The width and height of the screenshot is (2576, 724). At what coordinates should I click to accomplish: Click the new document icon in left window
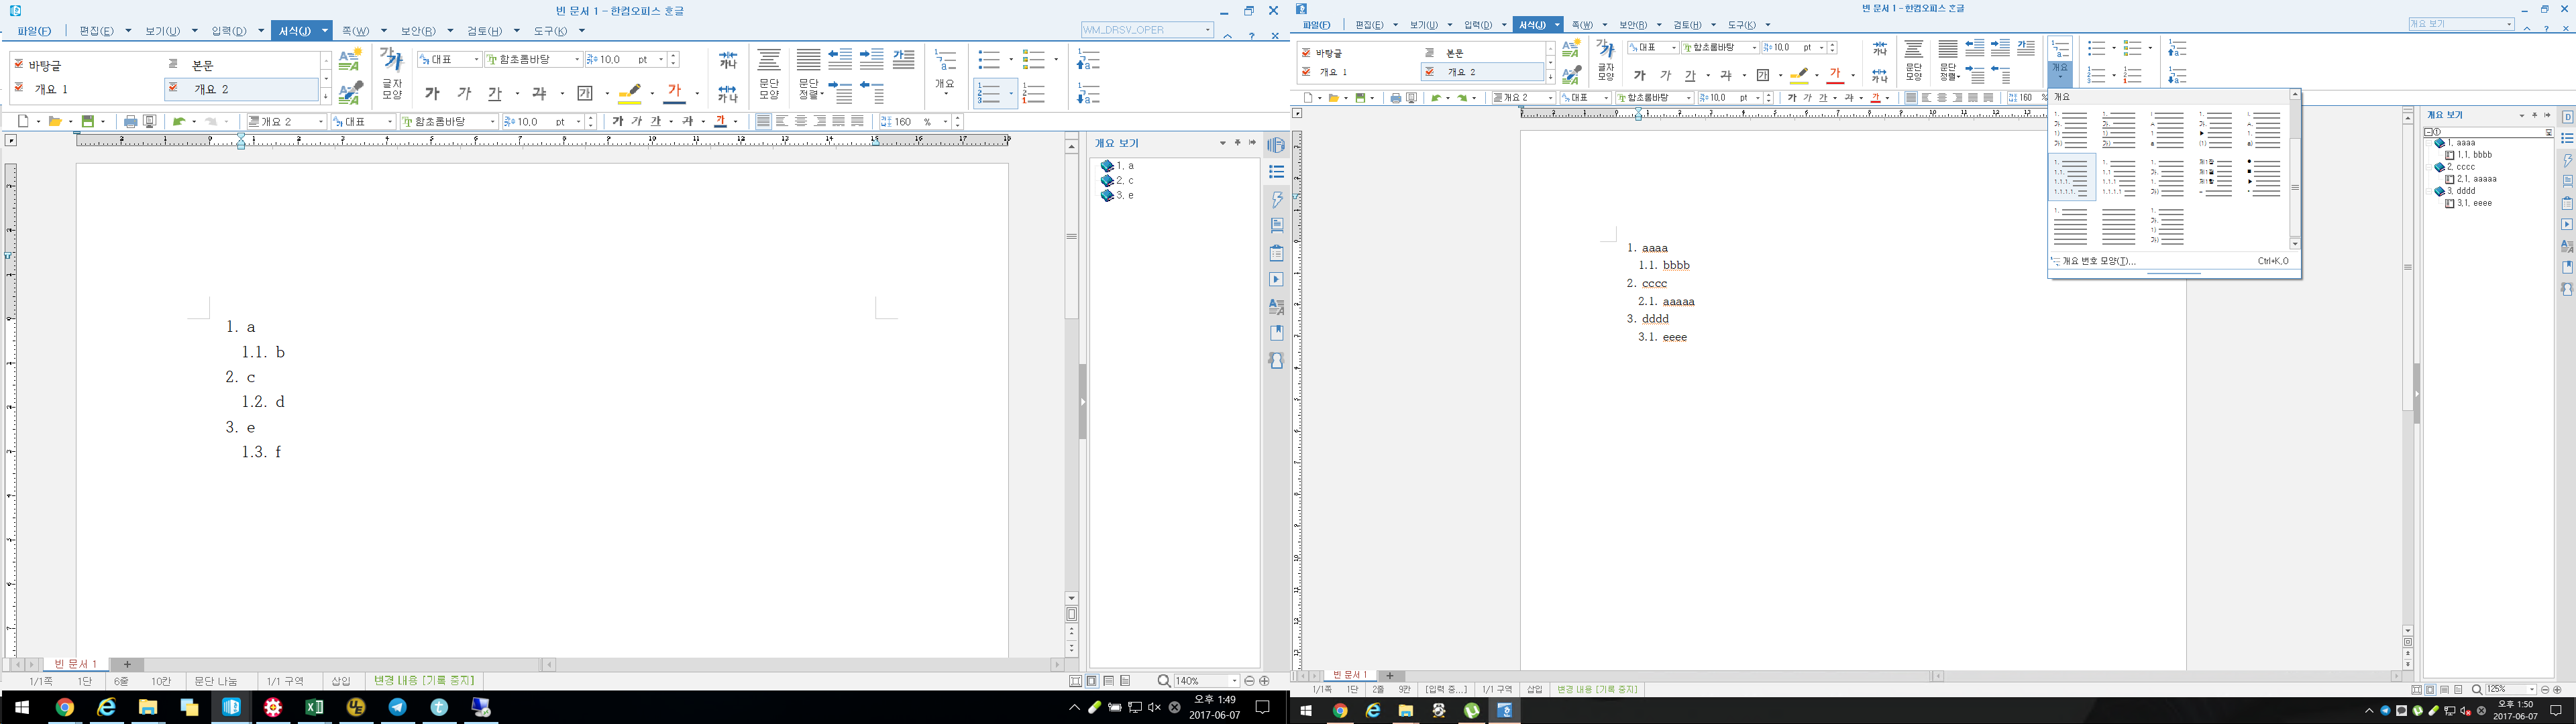pos(24,122)
